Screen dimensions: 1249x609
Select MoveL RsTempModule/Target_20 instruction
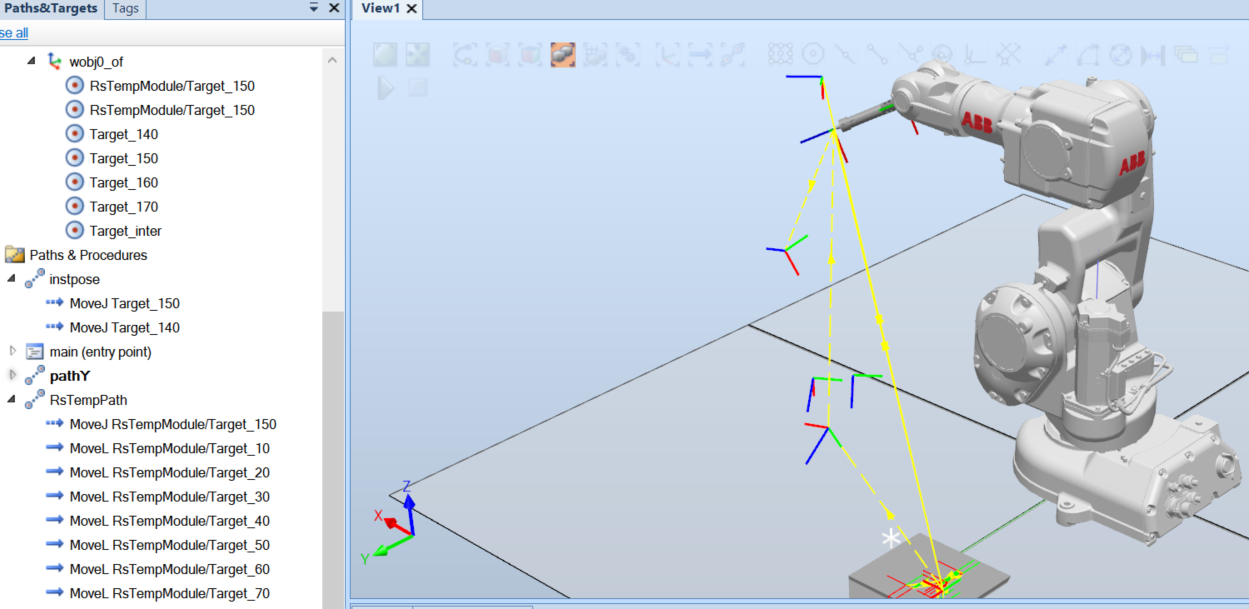point(169,472)
